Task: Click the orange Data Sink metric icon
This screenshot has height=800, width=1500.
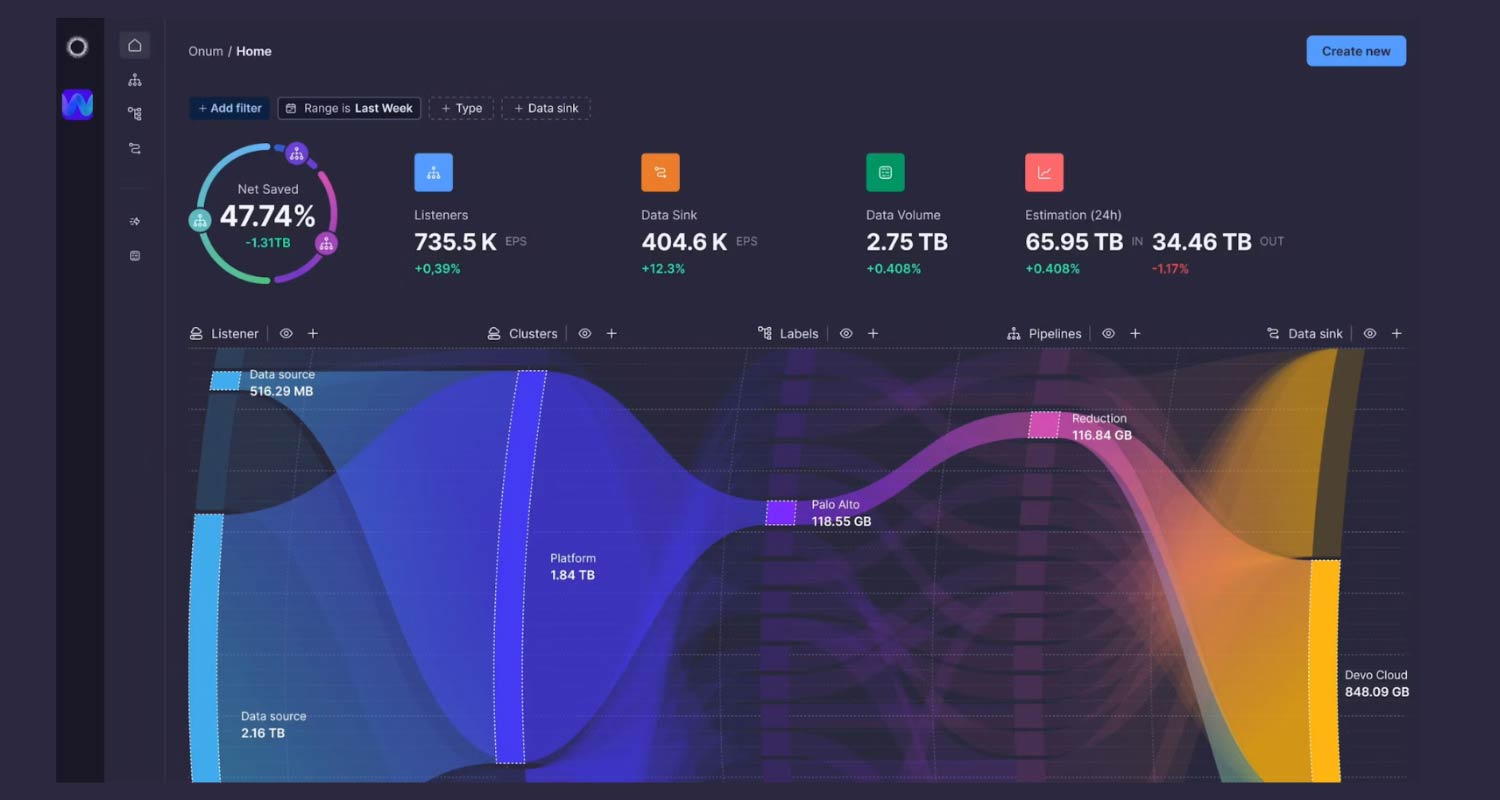Action: (660, 172)
